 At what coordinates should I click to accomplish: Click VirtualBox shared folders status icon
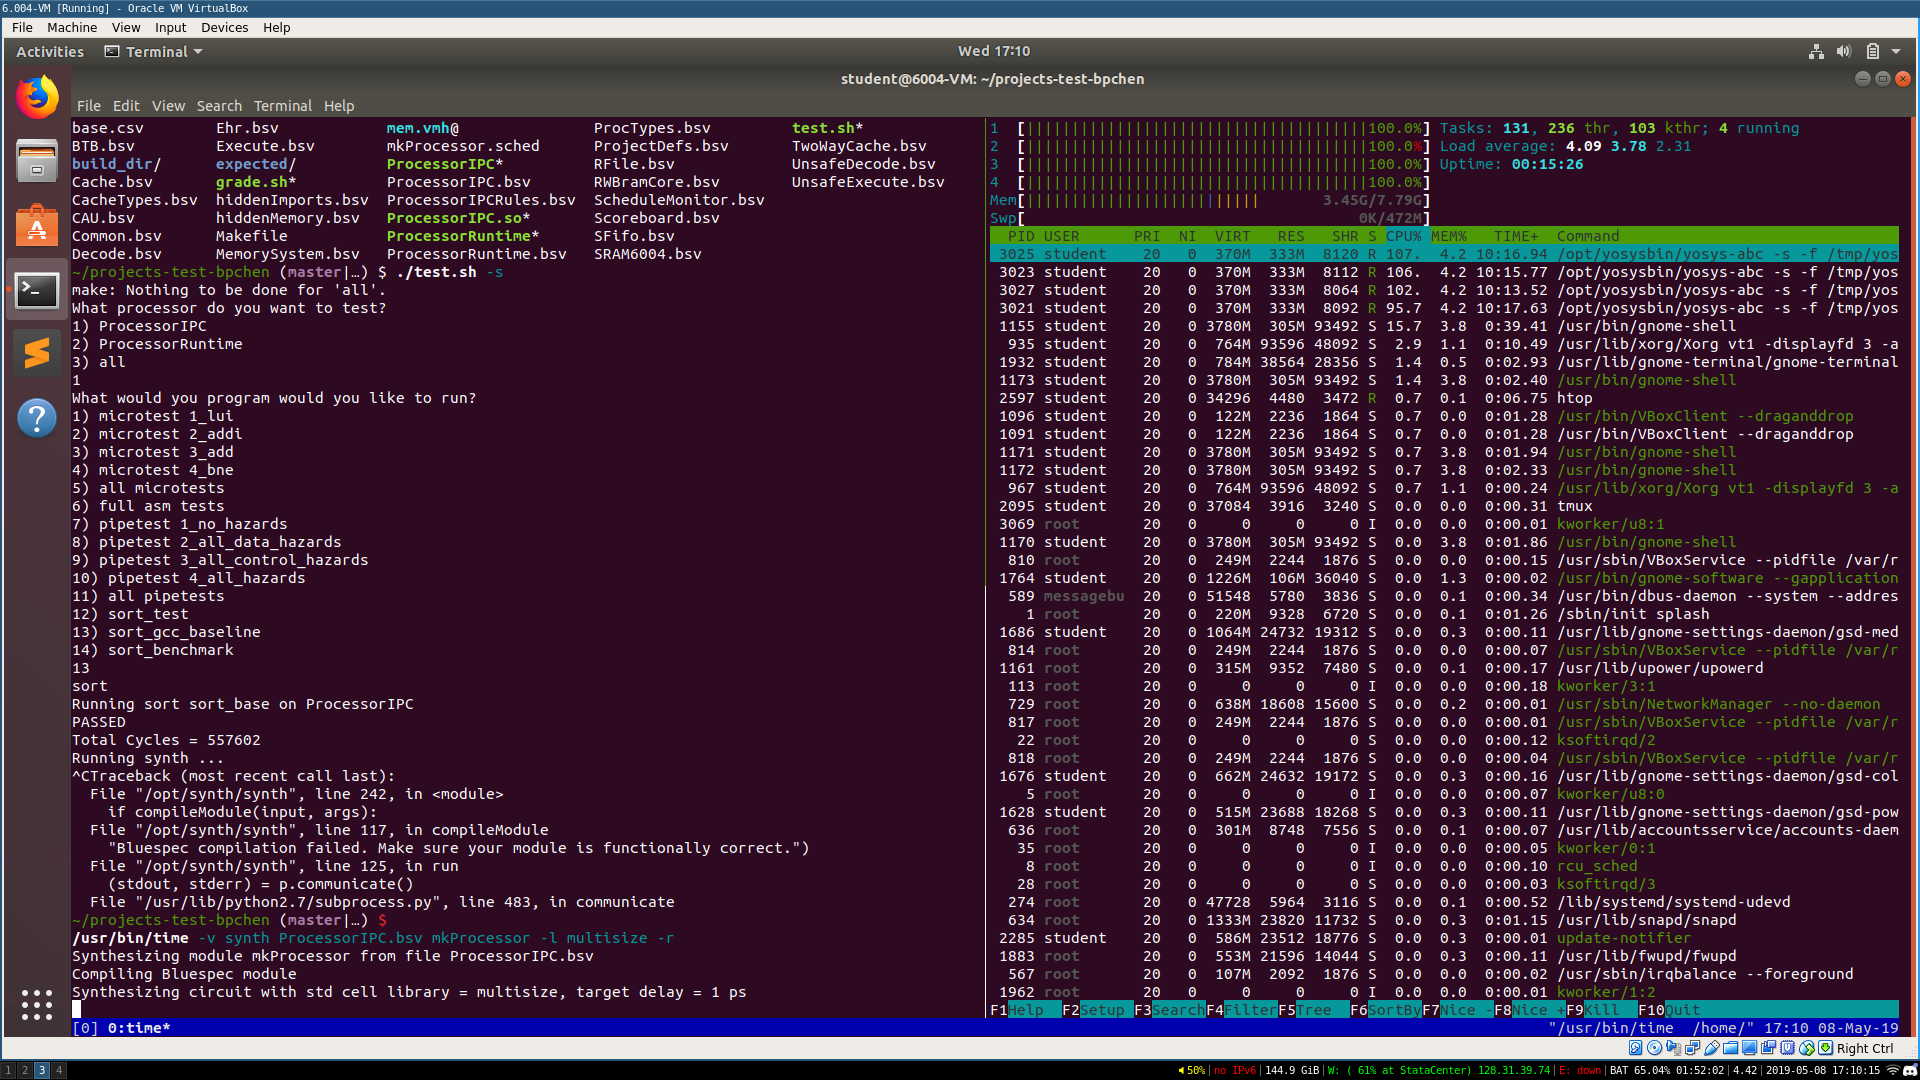pos(1731,1048)
